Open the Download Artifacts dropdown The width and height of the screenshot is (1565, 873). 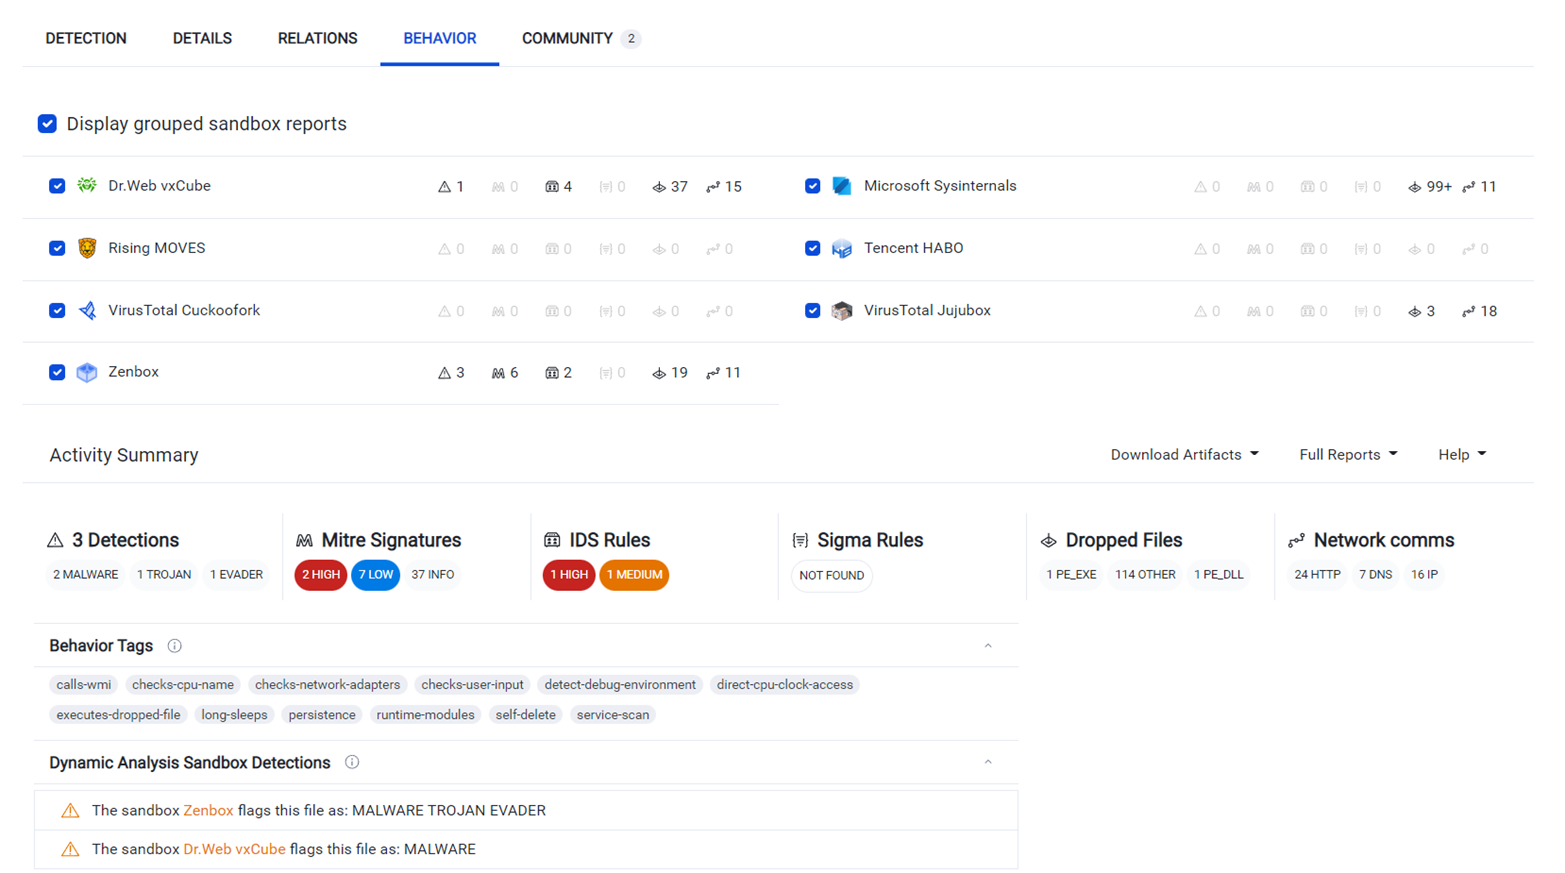click(x=1185, y=454)
